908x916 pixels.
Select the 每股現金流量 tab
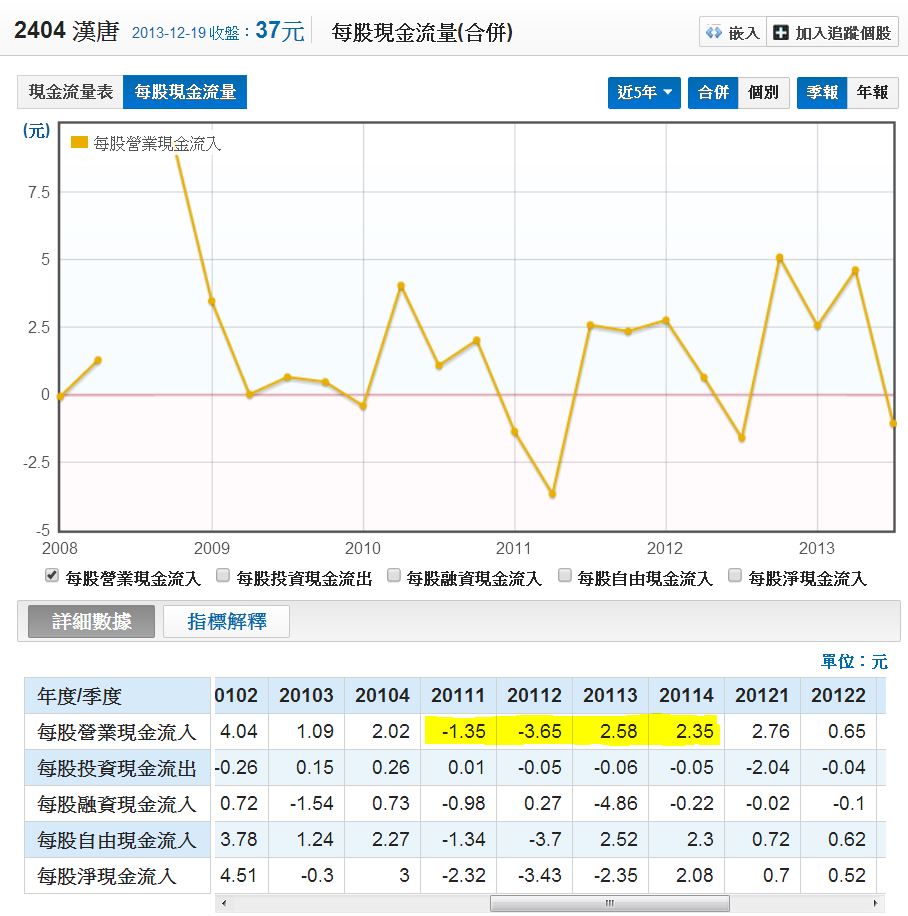click(185, 92)
